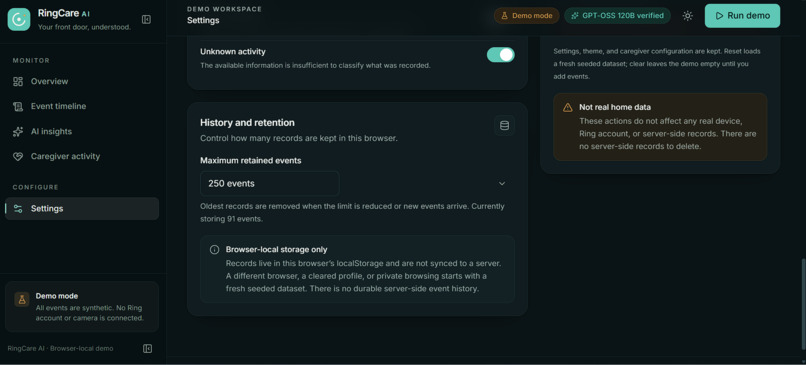The width and height of the screenshot is (806, 365).
Task: Click the footer sidebar panel toggle icon
Action: coord(148,349)
